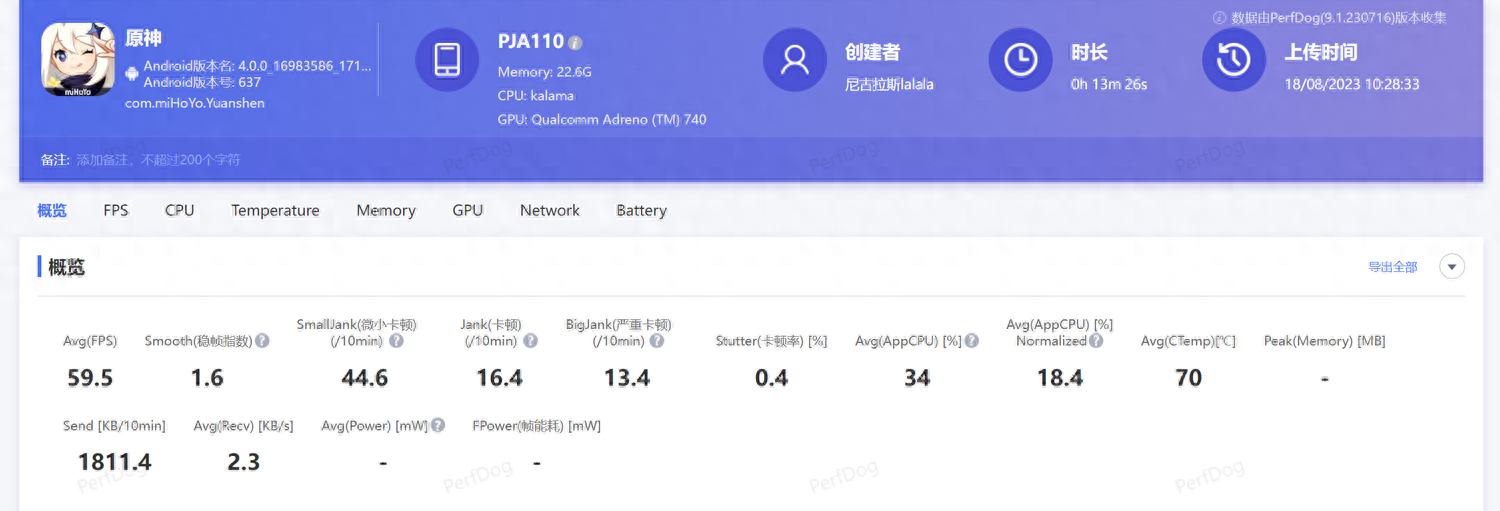
Task: Click the package name com.miHoYo.Yuanshen
Action: (195, 103)
